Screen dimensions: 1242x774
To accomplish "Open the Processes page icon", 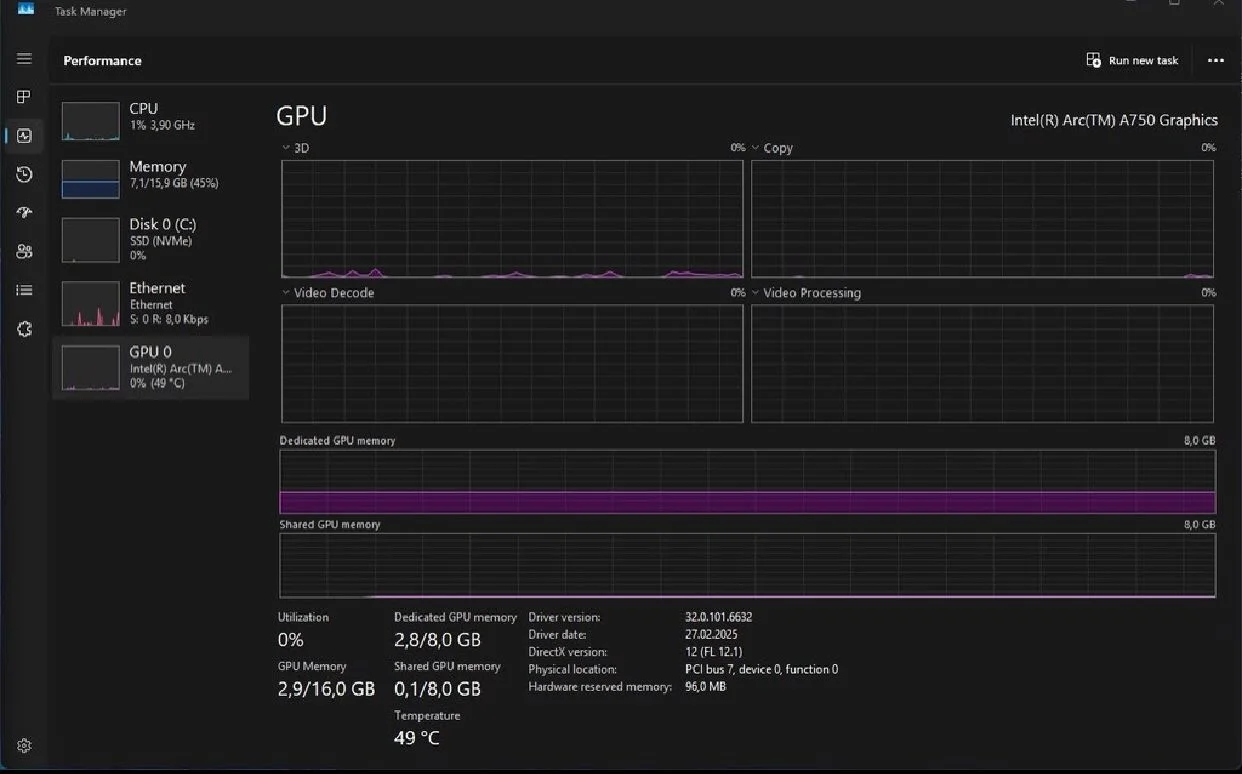I will click(24, 97).
